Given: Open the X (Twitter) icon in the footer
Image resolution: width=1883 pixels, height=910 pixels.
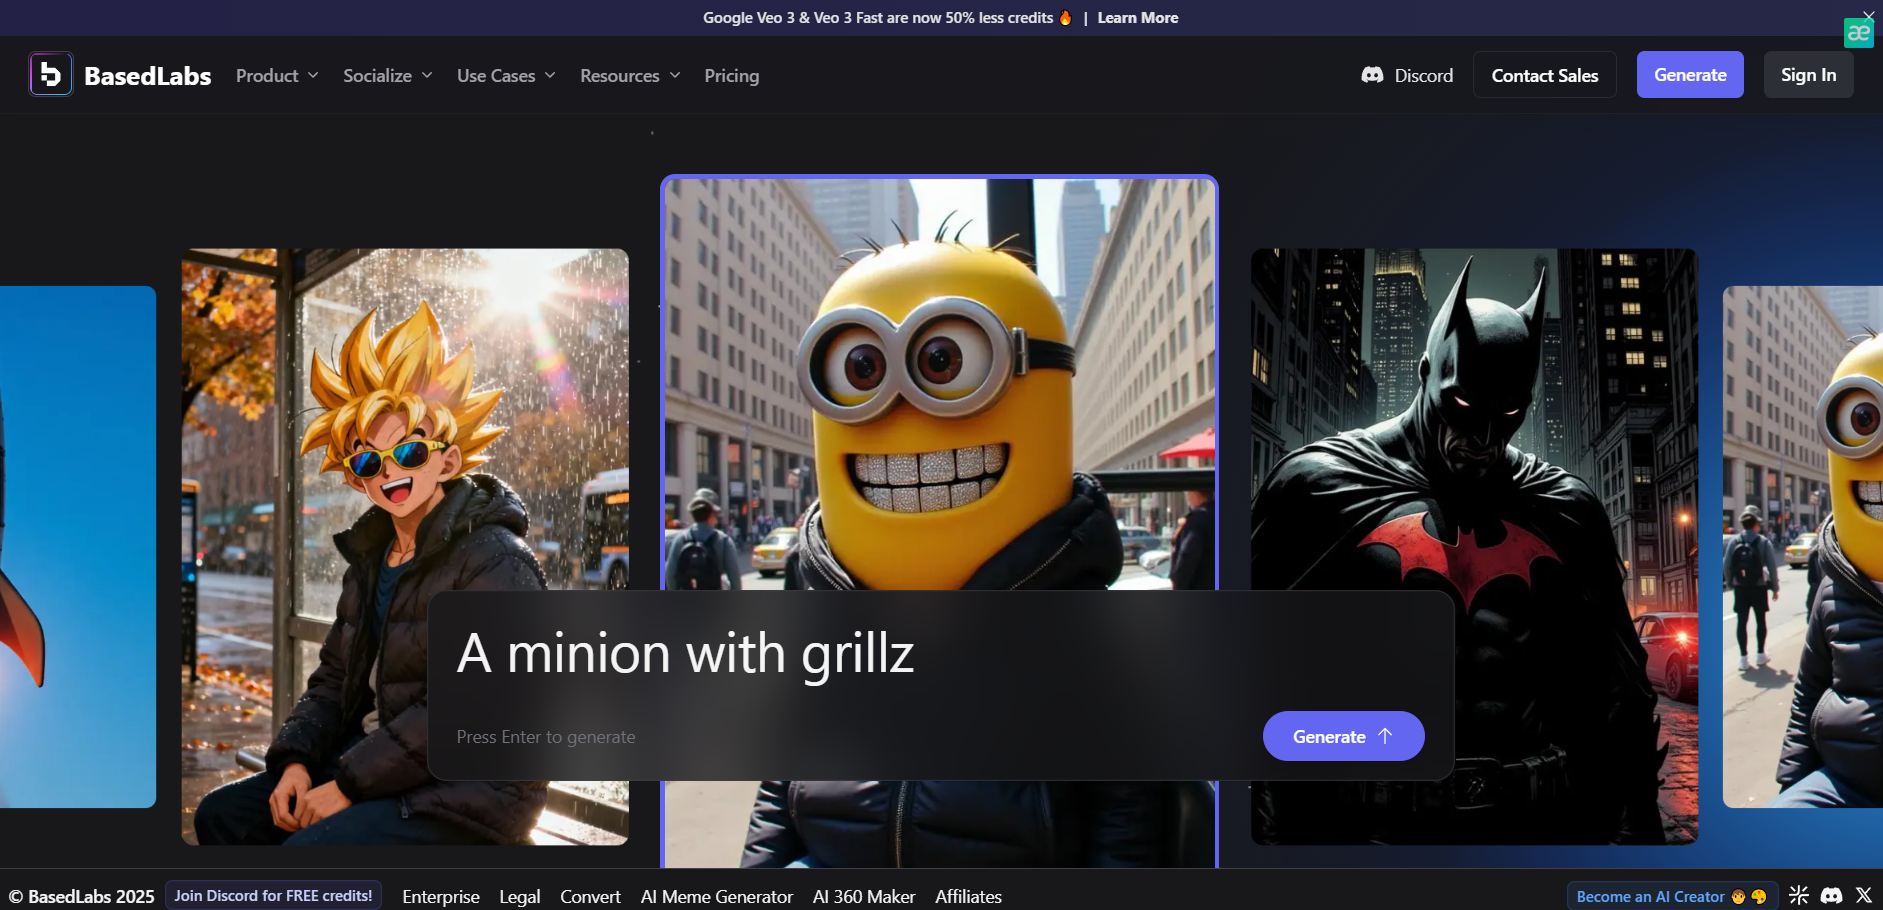Looking at the screenshot, I should pos(1863,896).
